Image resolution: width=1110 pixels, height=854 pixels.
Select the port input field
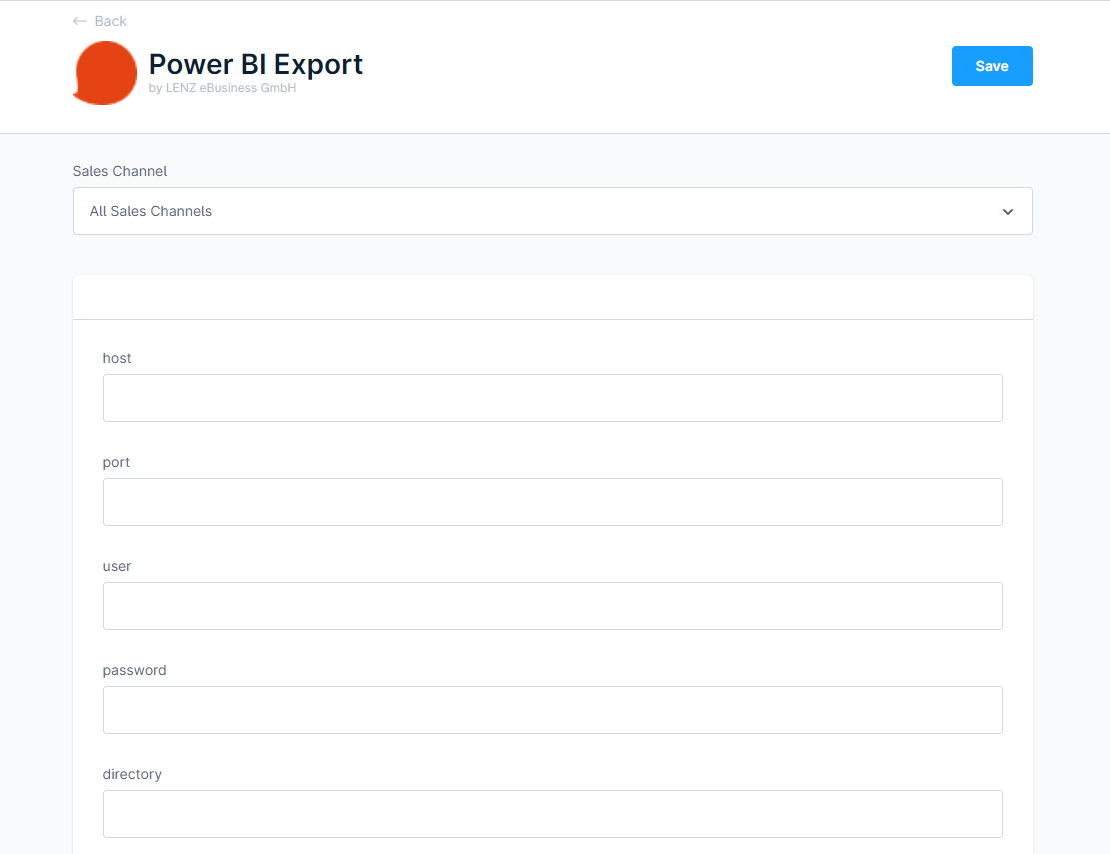552,502
